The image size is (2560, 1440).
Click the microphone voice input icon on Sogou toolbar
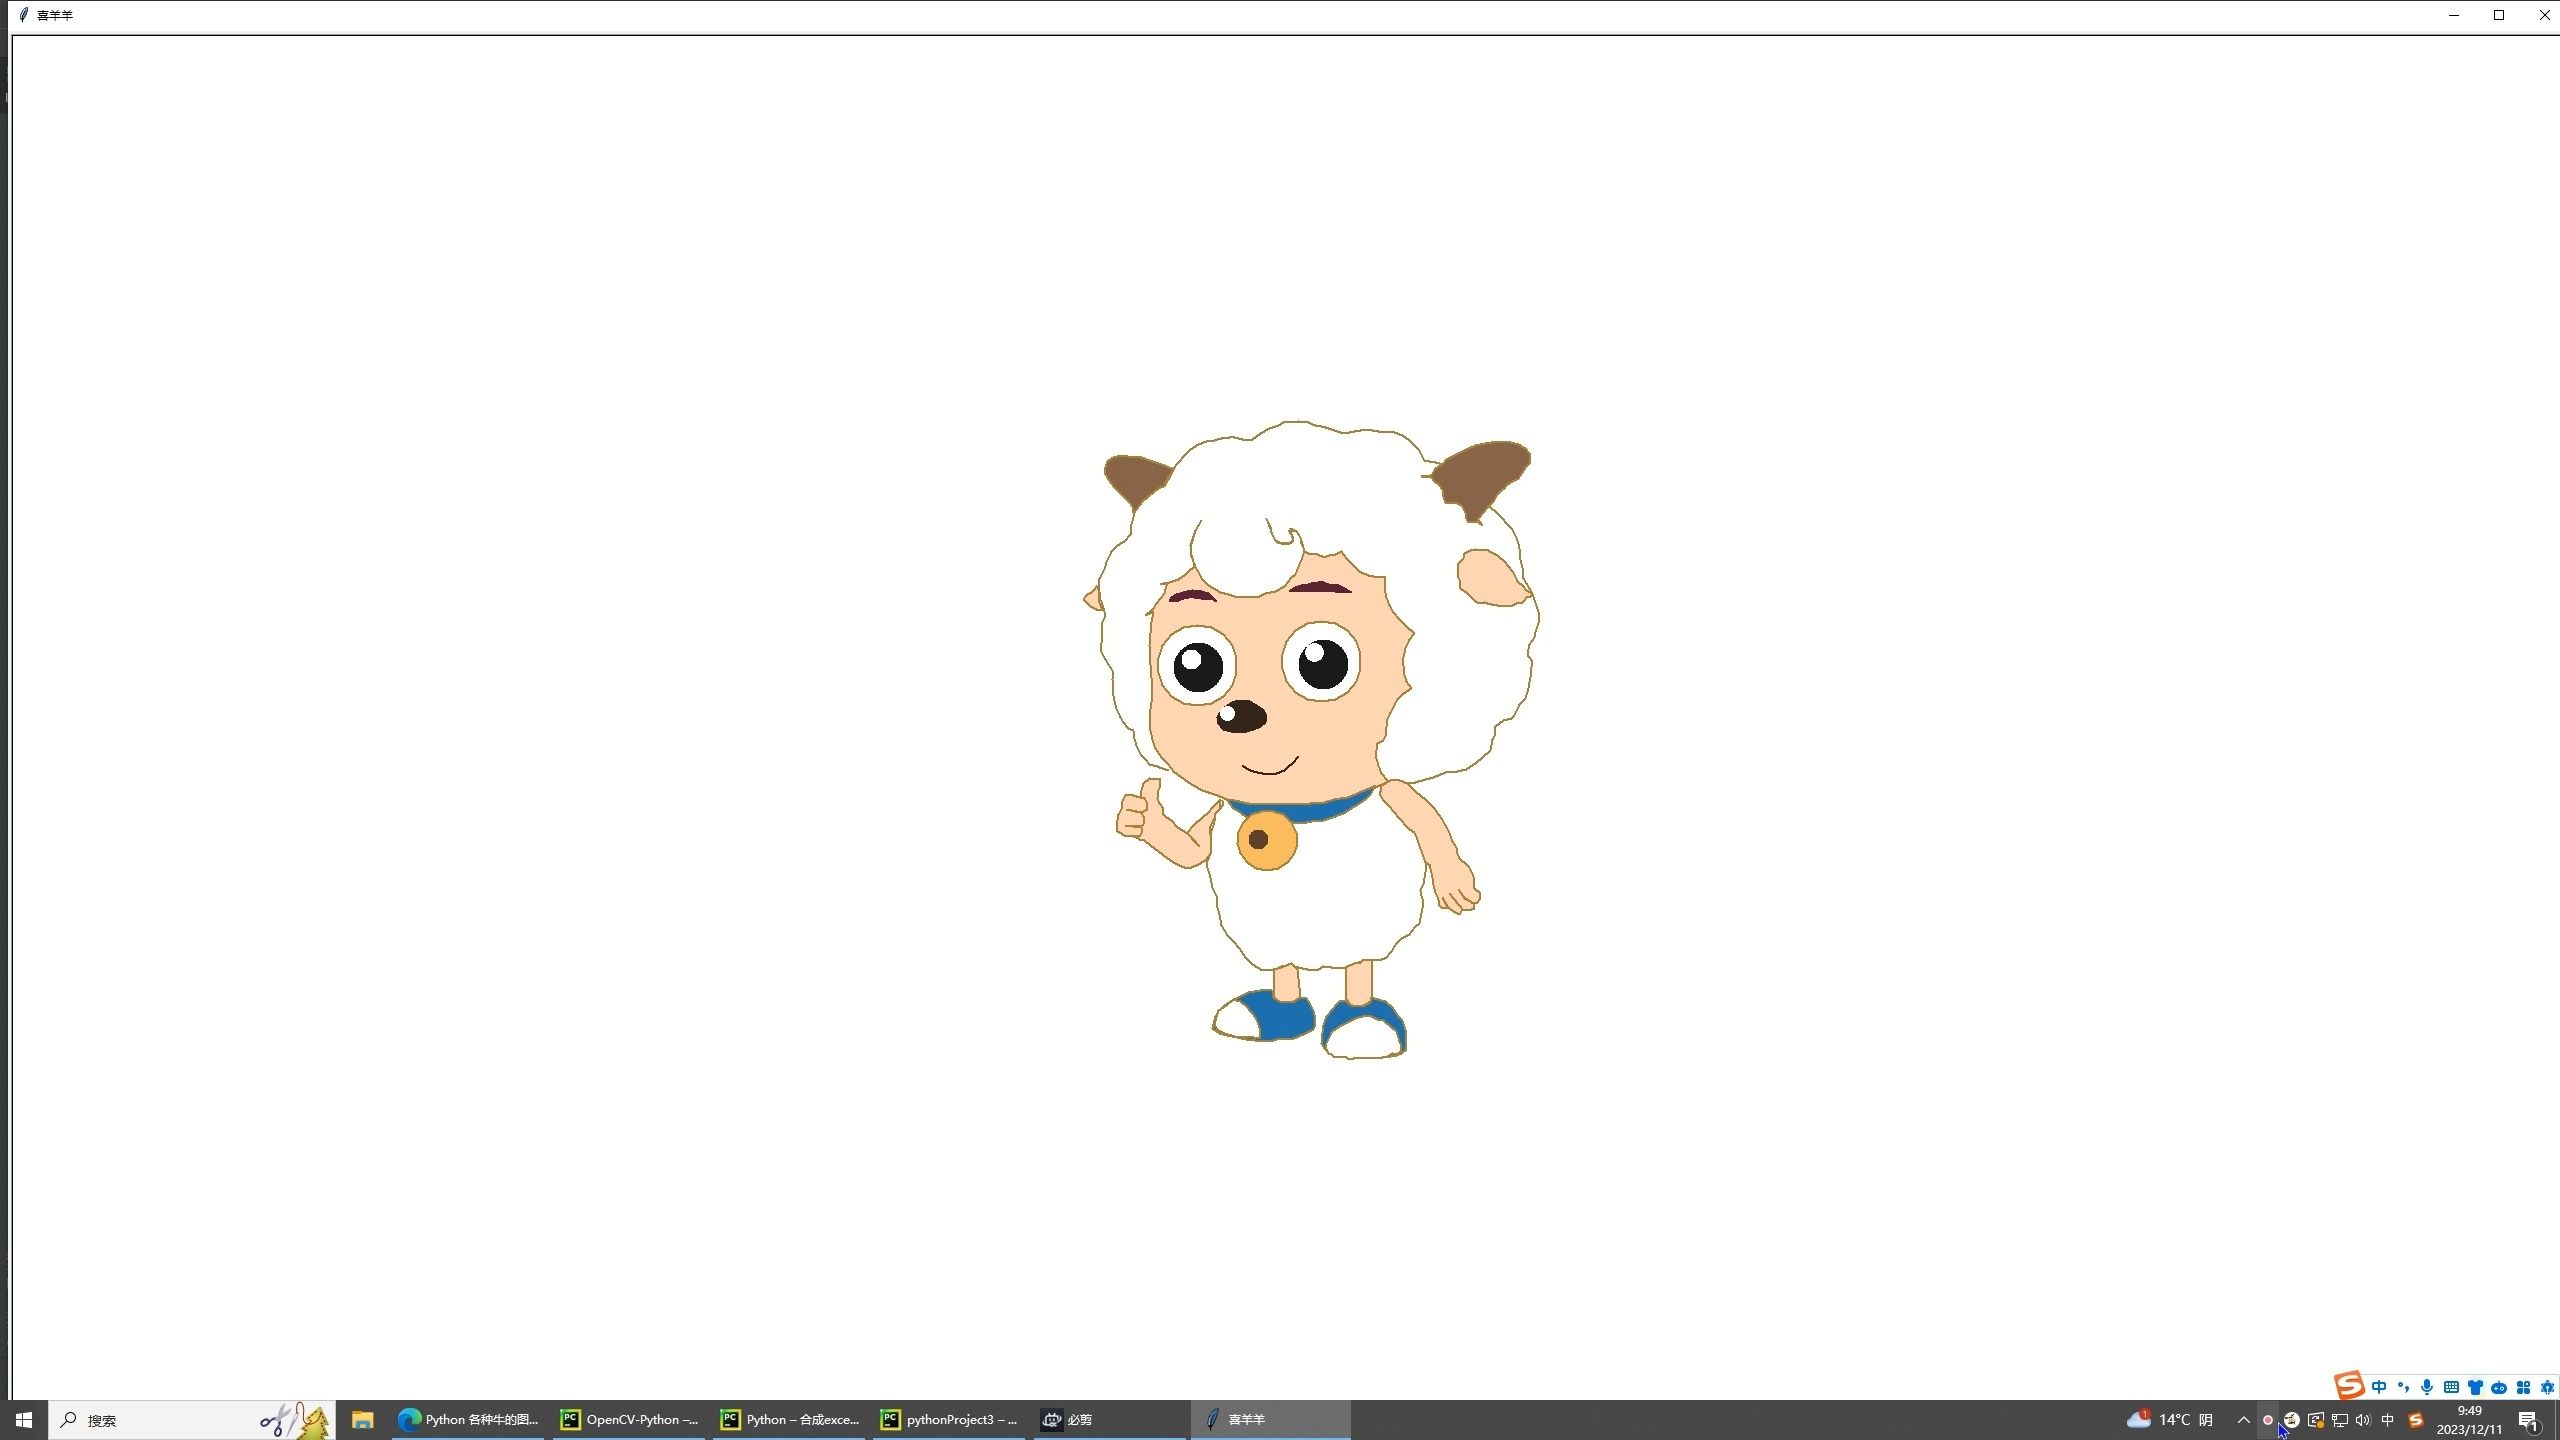point(2427,1387)
